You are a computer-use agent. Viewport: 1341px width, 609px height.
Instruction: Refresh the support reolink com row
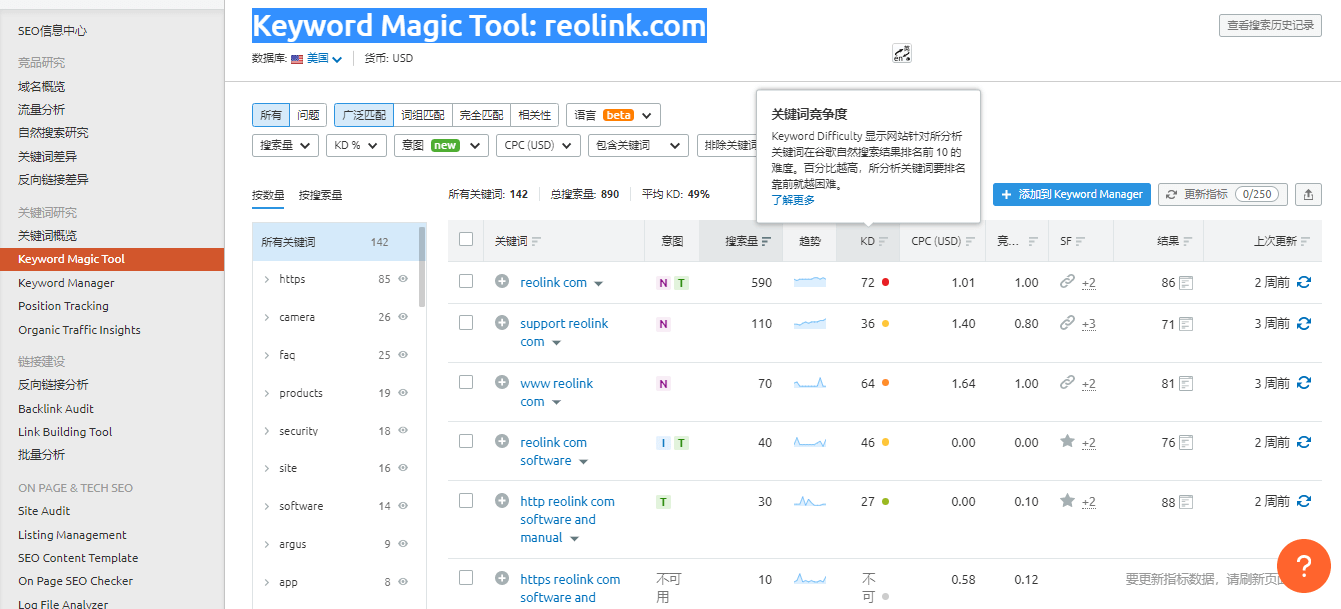click(x=1303, y=324)
